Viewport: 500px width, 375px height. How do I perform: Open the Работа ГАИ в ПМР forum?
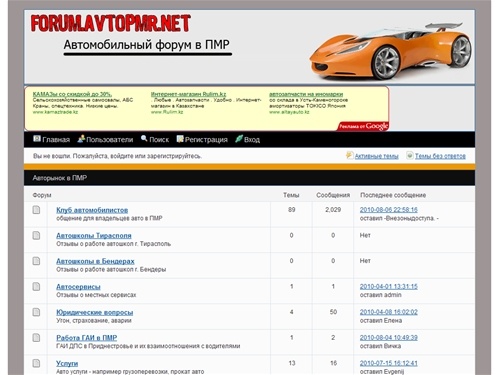coord(87,338)
